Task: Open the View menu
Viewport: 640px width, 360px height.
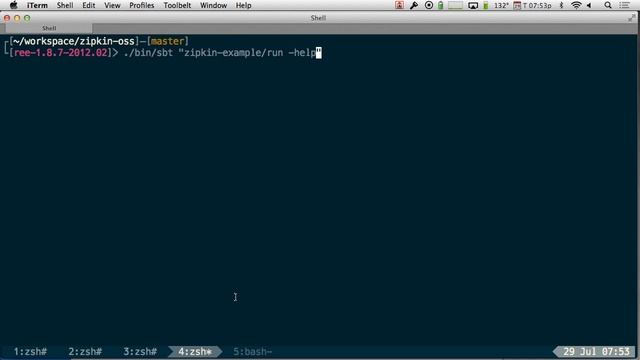Action: [x=112, y=5]
